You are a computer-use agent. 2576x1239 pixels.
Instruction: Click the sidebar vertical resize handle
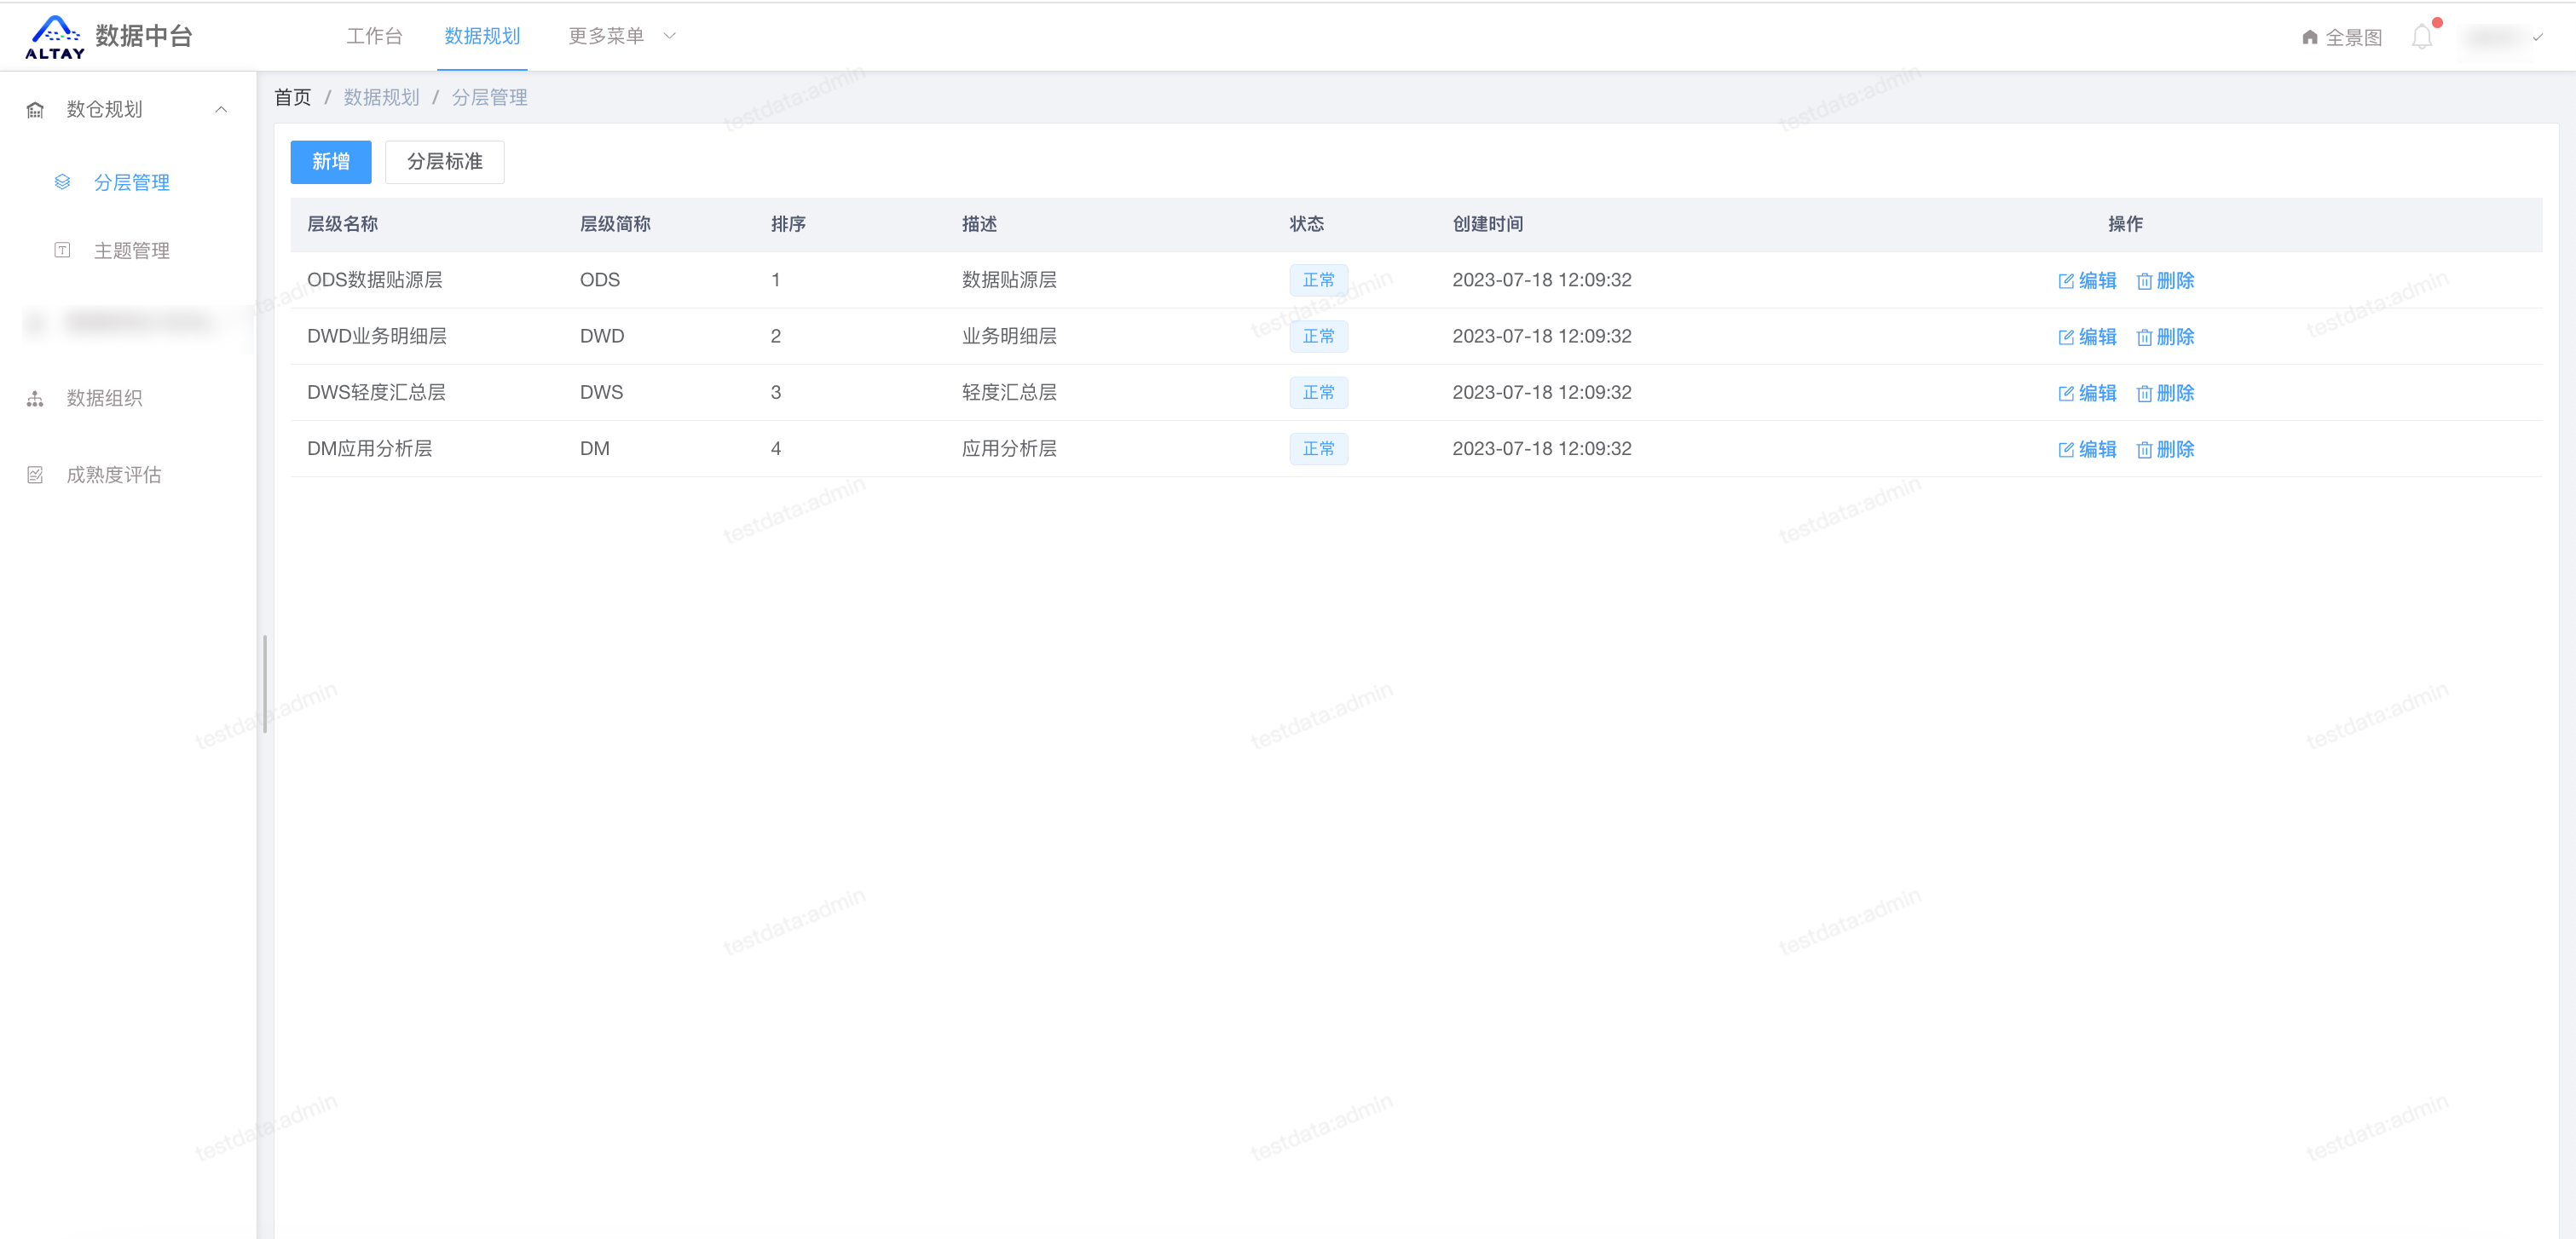(264, 684)
